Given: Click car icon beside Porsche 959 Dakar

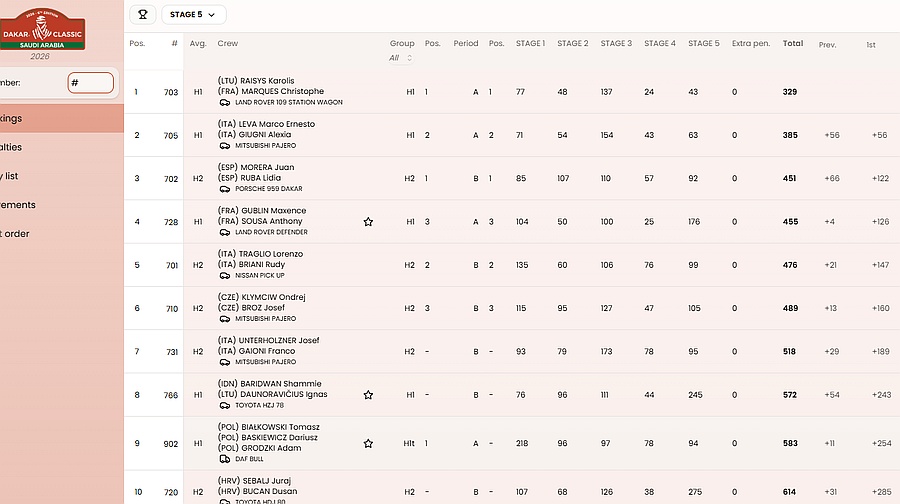Looking at the screenshot, I should [x=224, y=189].
